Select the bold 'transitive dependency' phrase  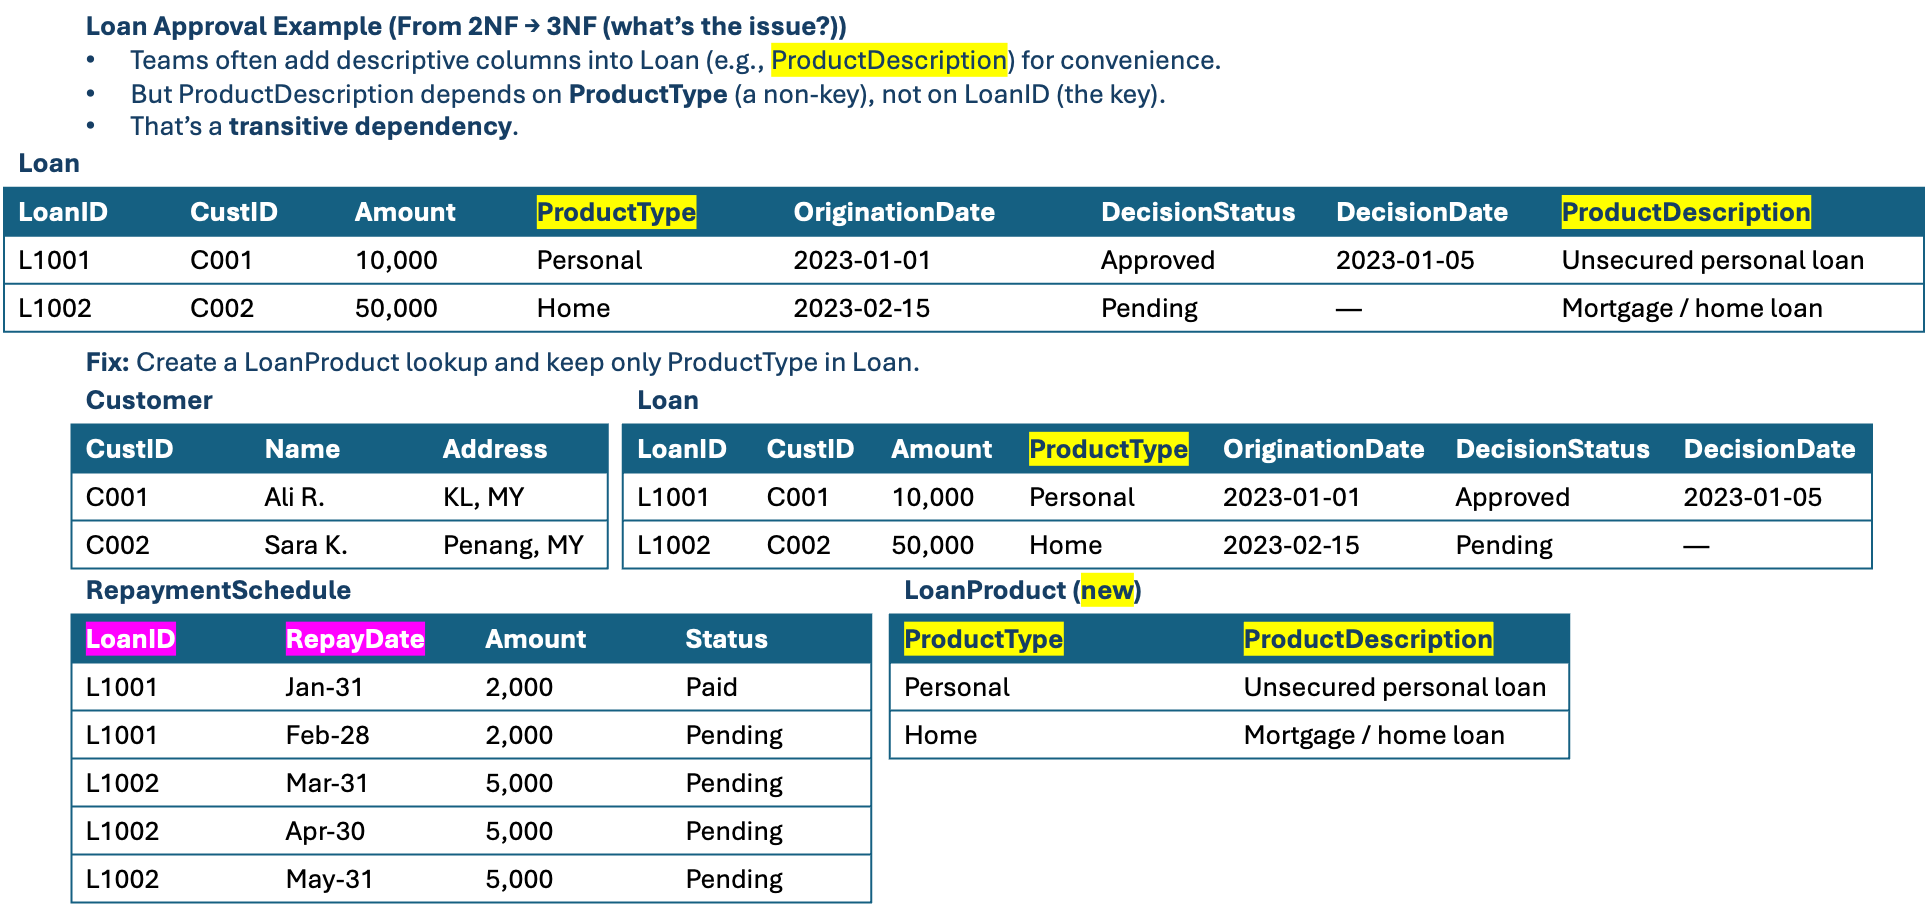370,126
